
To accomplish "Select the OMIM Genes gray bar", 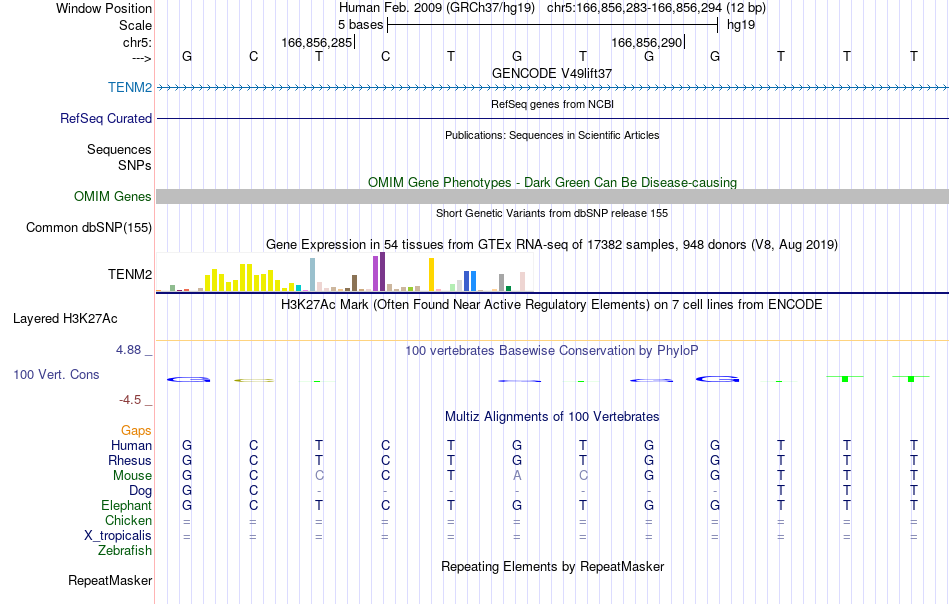I will click(x=553, y=196).
